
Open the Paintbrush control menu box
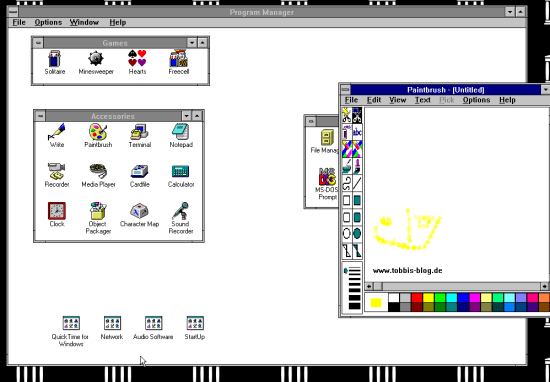point(346,89)
